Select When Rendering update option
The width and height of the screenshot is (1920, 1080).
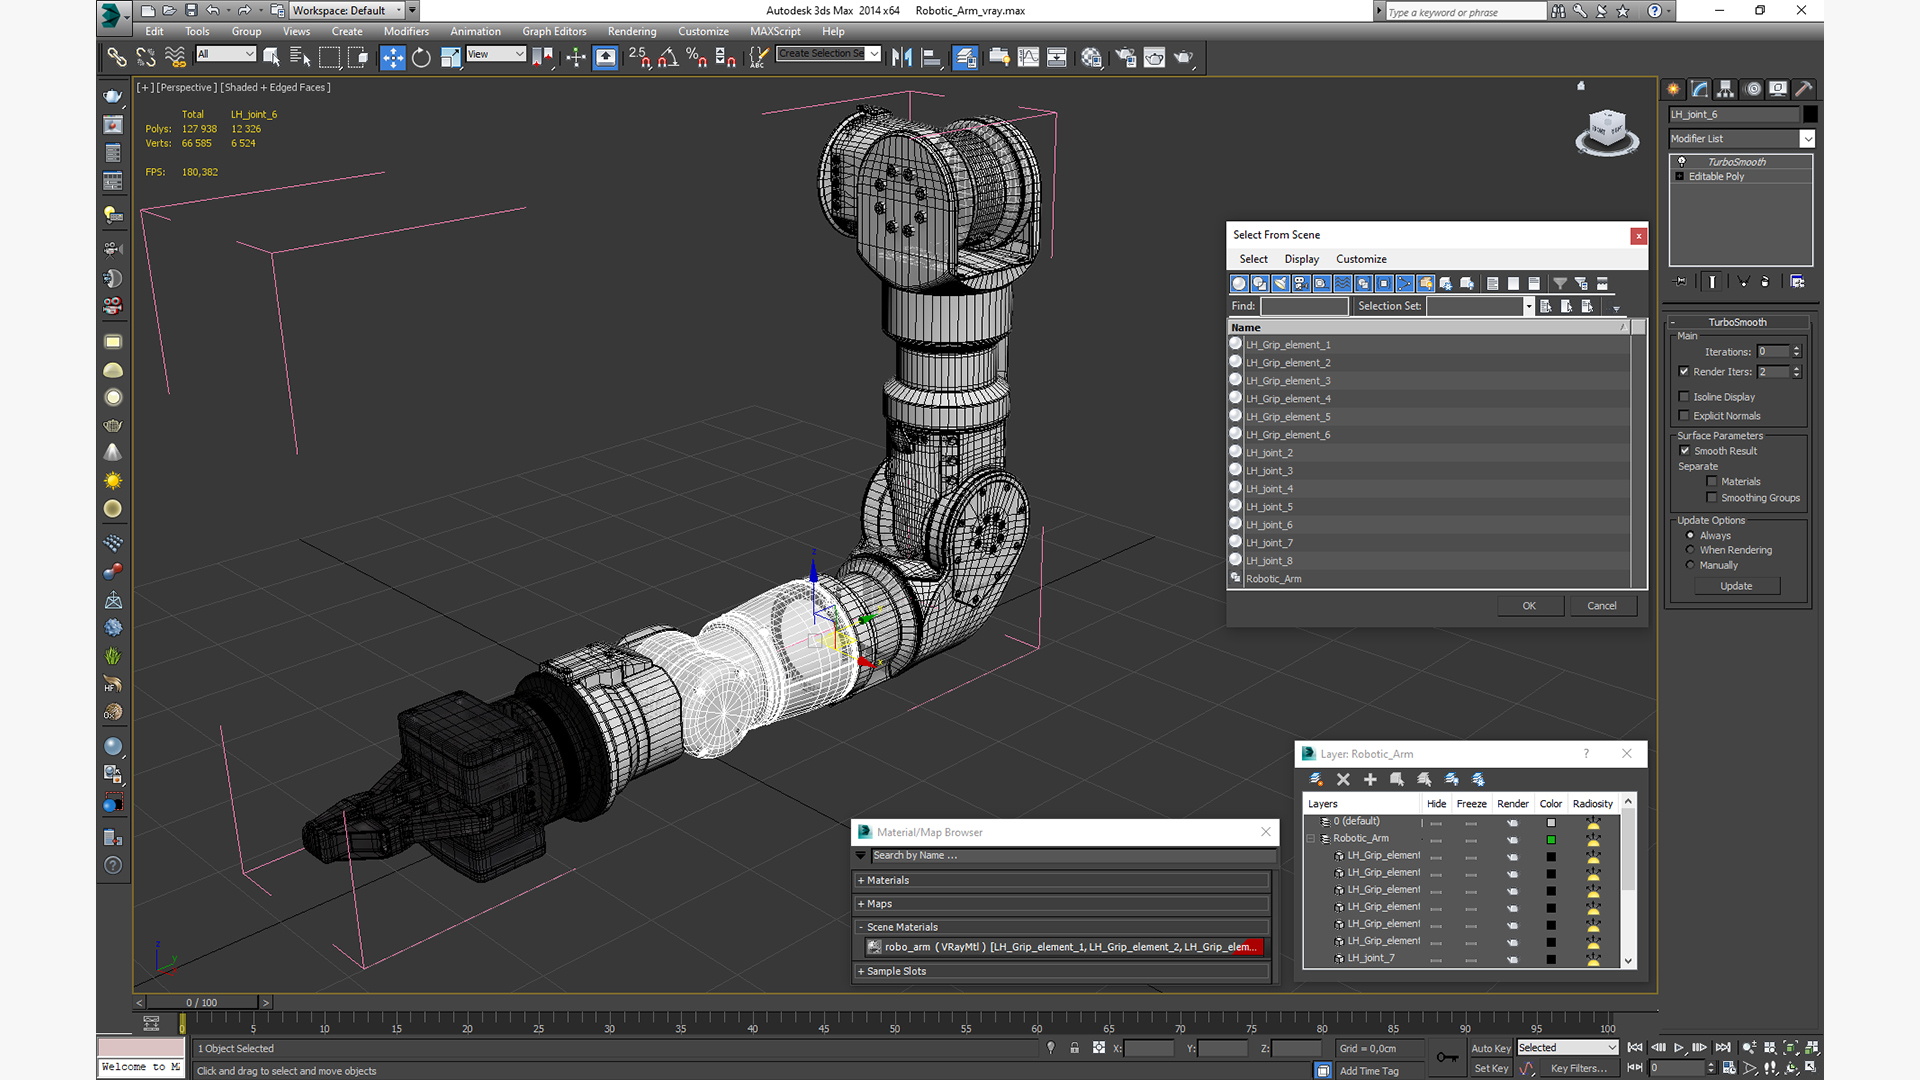pos(1690,550)
